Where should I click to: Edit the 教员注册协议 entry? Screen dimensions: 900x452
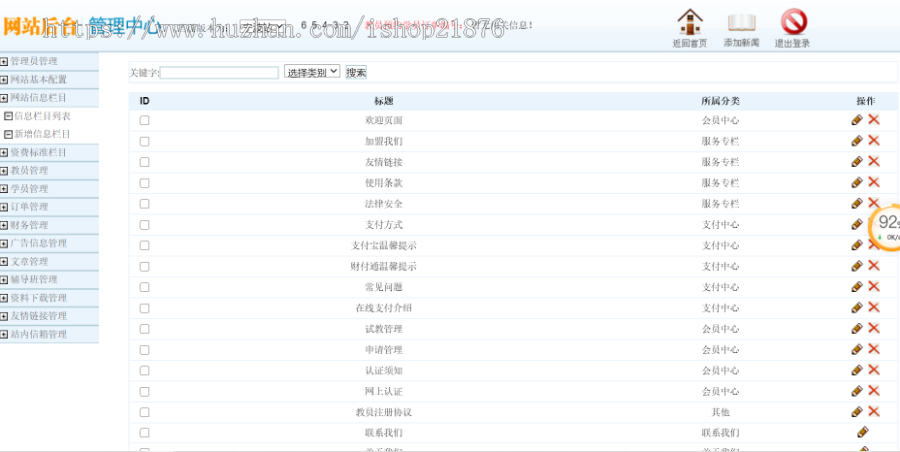tap(857, 411)
